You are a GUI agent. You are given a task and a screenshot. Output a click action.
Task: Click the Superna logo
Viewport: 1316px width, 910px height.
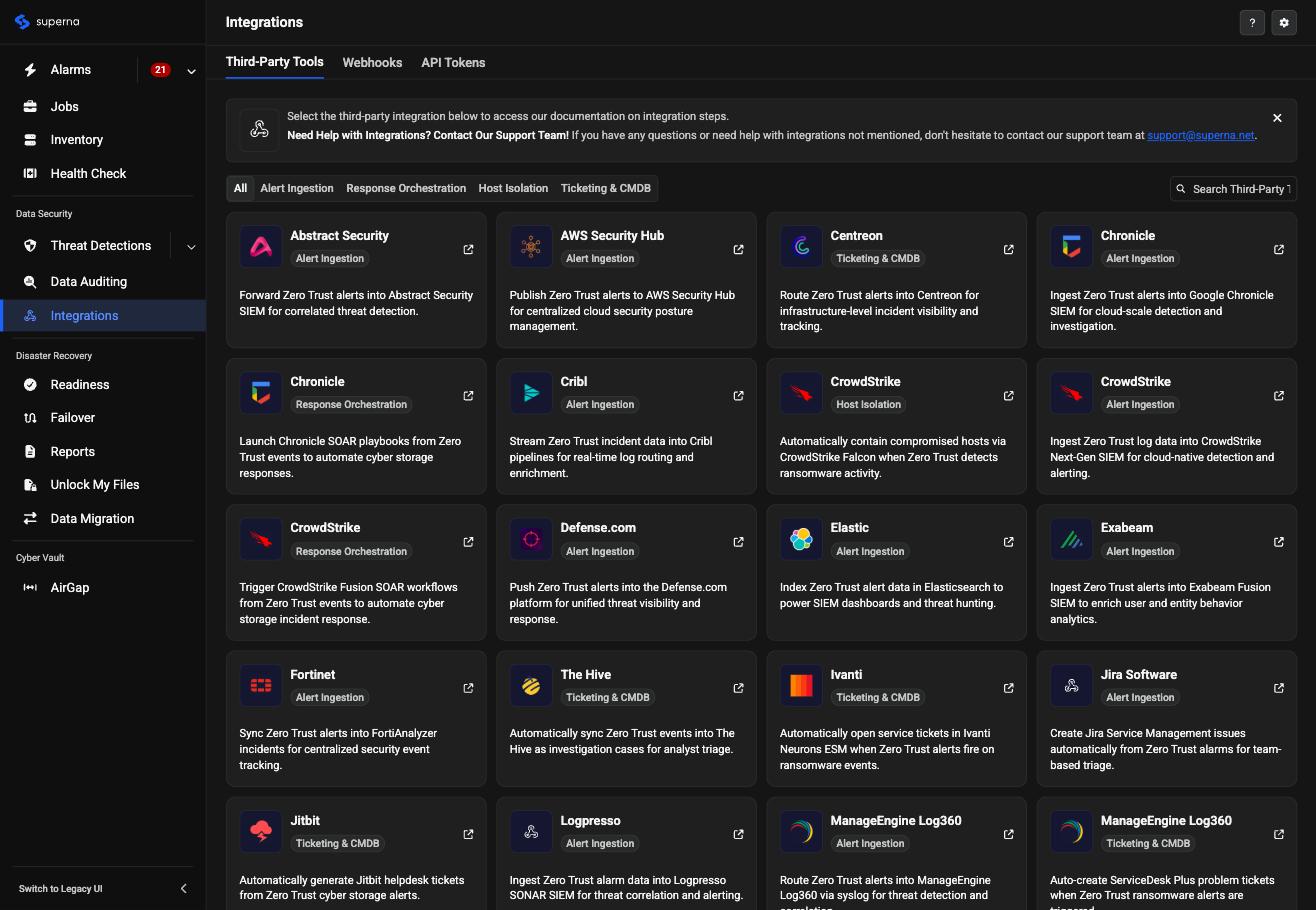coord(47,21)
